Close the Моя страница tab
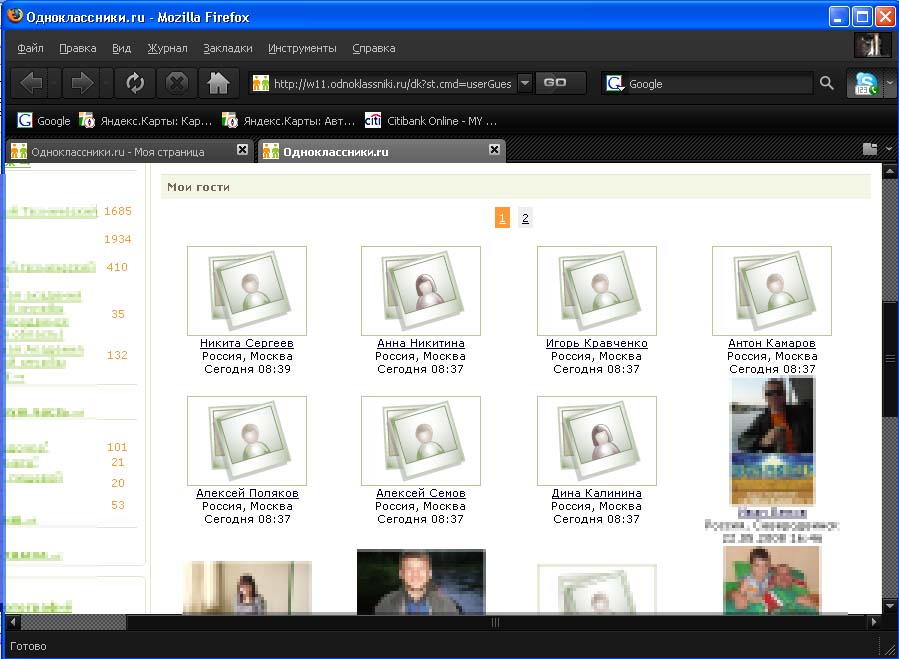Image resolution: width=899 pixels, height=659 pixels. (x=242, y=150)
